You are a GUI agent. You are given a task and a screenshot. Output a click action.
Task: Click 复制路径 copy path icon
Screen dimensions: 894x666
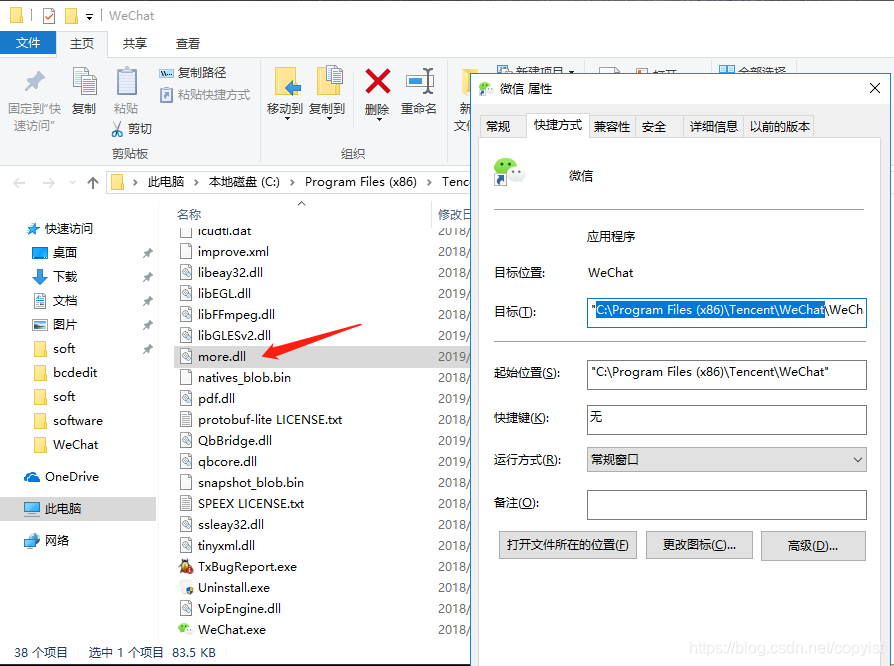click(166, 73)
